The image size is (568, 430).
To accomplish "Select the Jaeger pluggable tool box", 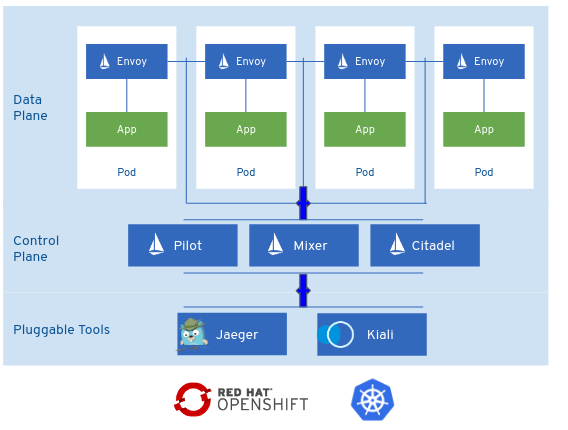I will [x=232, y=334].
